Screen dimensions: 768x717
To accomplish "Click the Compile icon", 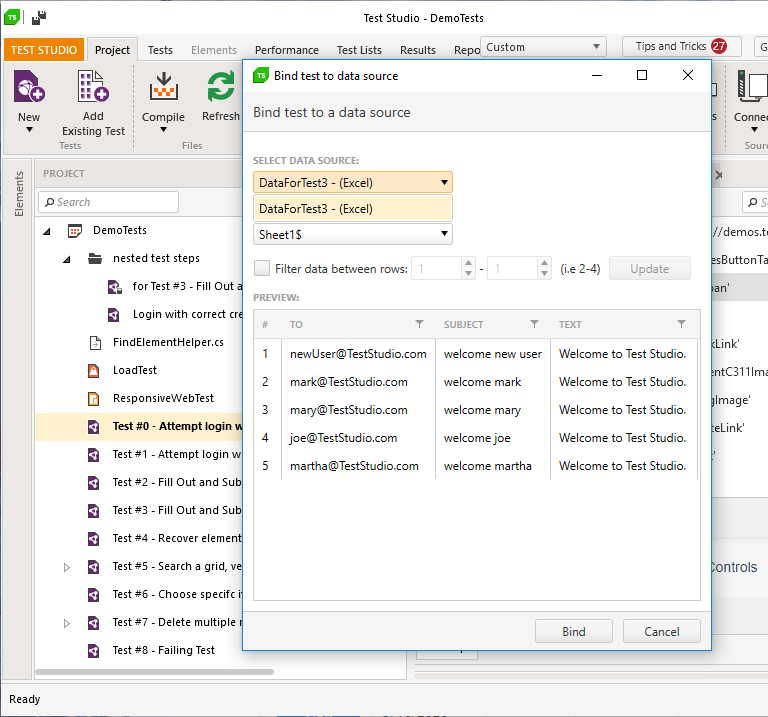I will point(164,86).
